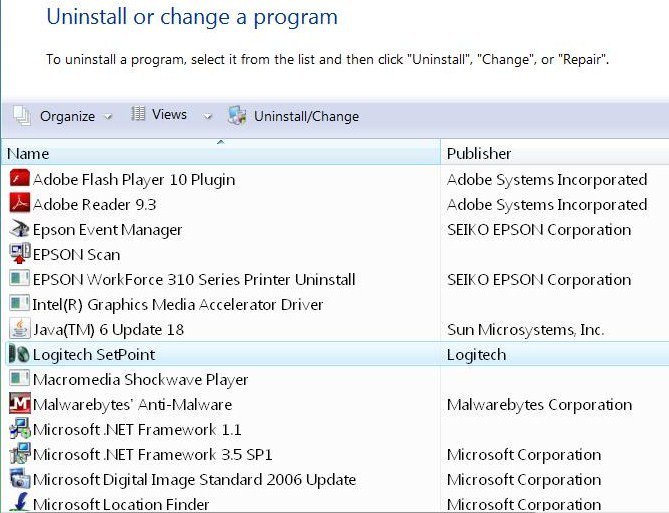This screenshot has width=669, height=513.
Task: Select Adobe Flash Player 10 Plugin name
Action: click(134, 180)
